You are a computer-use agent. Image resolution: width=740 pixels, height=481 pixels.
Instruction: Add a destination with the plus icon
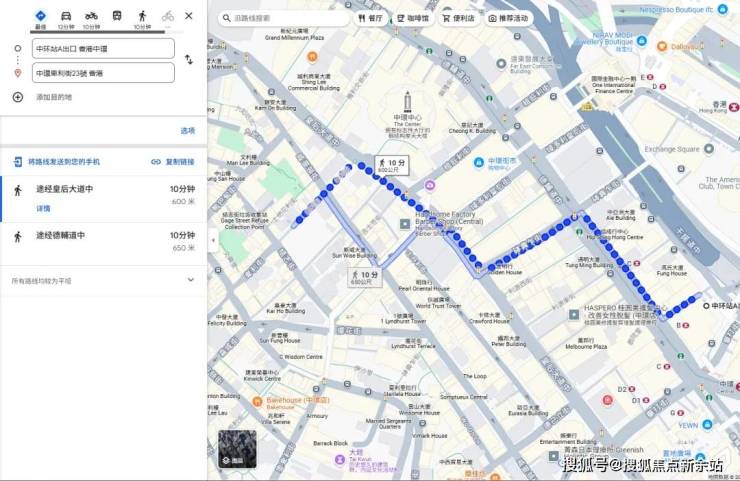tap(18, 97)
